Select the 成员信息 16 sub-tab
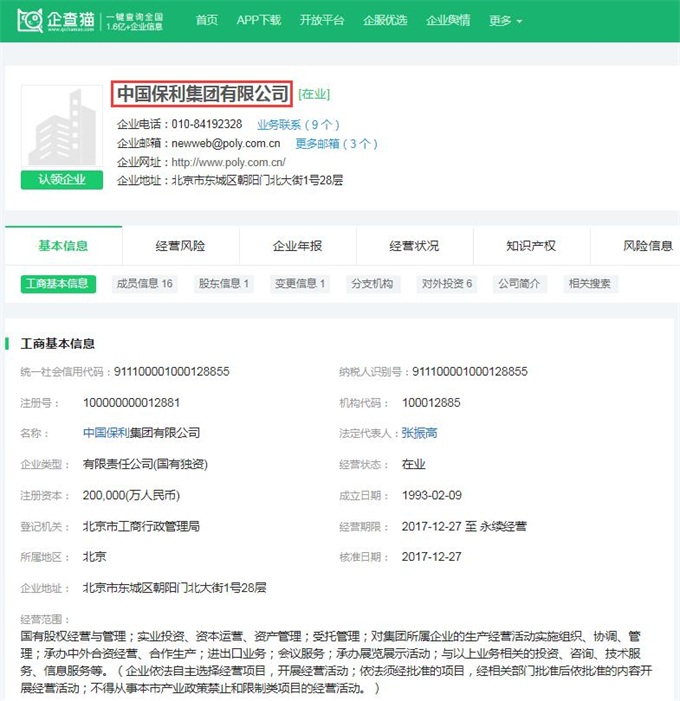The image size is (680, 701). click(x=143, y=284)
